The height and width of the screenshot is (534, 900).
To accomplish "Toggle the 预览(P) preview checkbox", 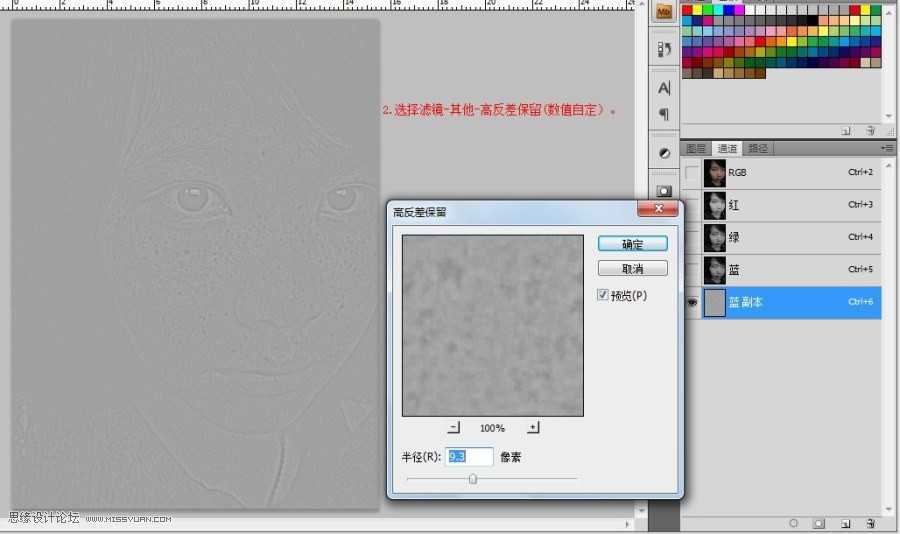I will click(x=603, y=295).
